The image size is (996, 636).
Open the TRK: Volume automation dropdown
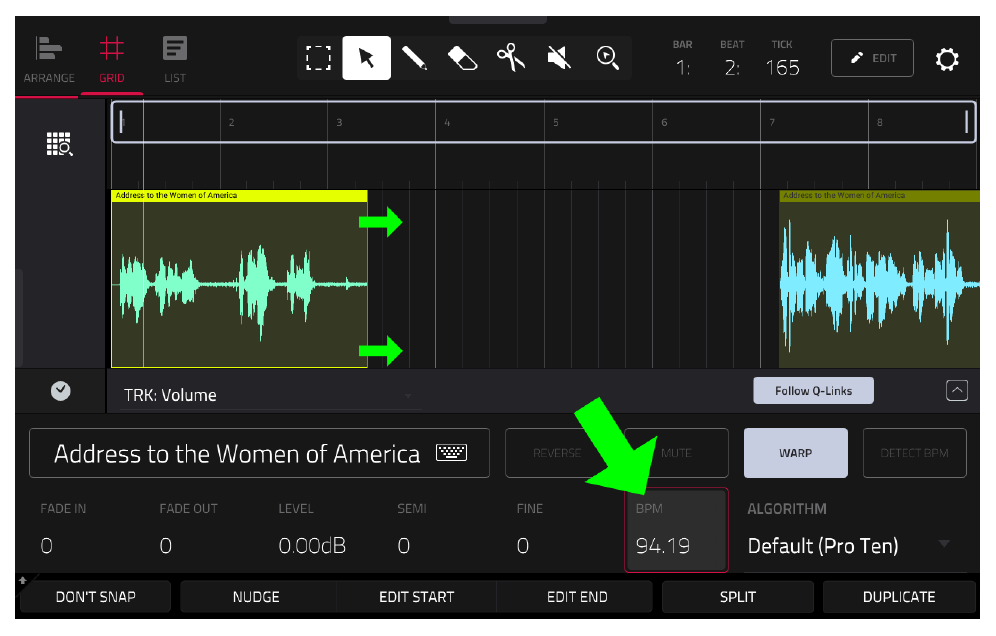270,395
